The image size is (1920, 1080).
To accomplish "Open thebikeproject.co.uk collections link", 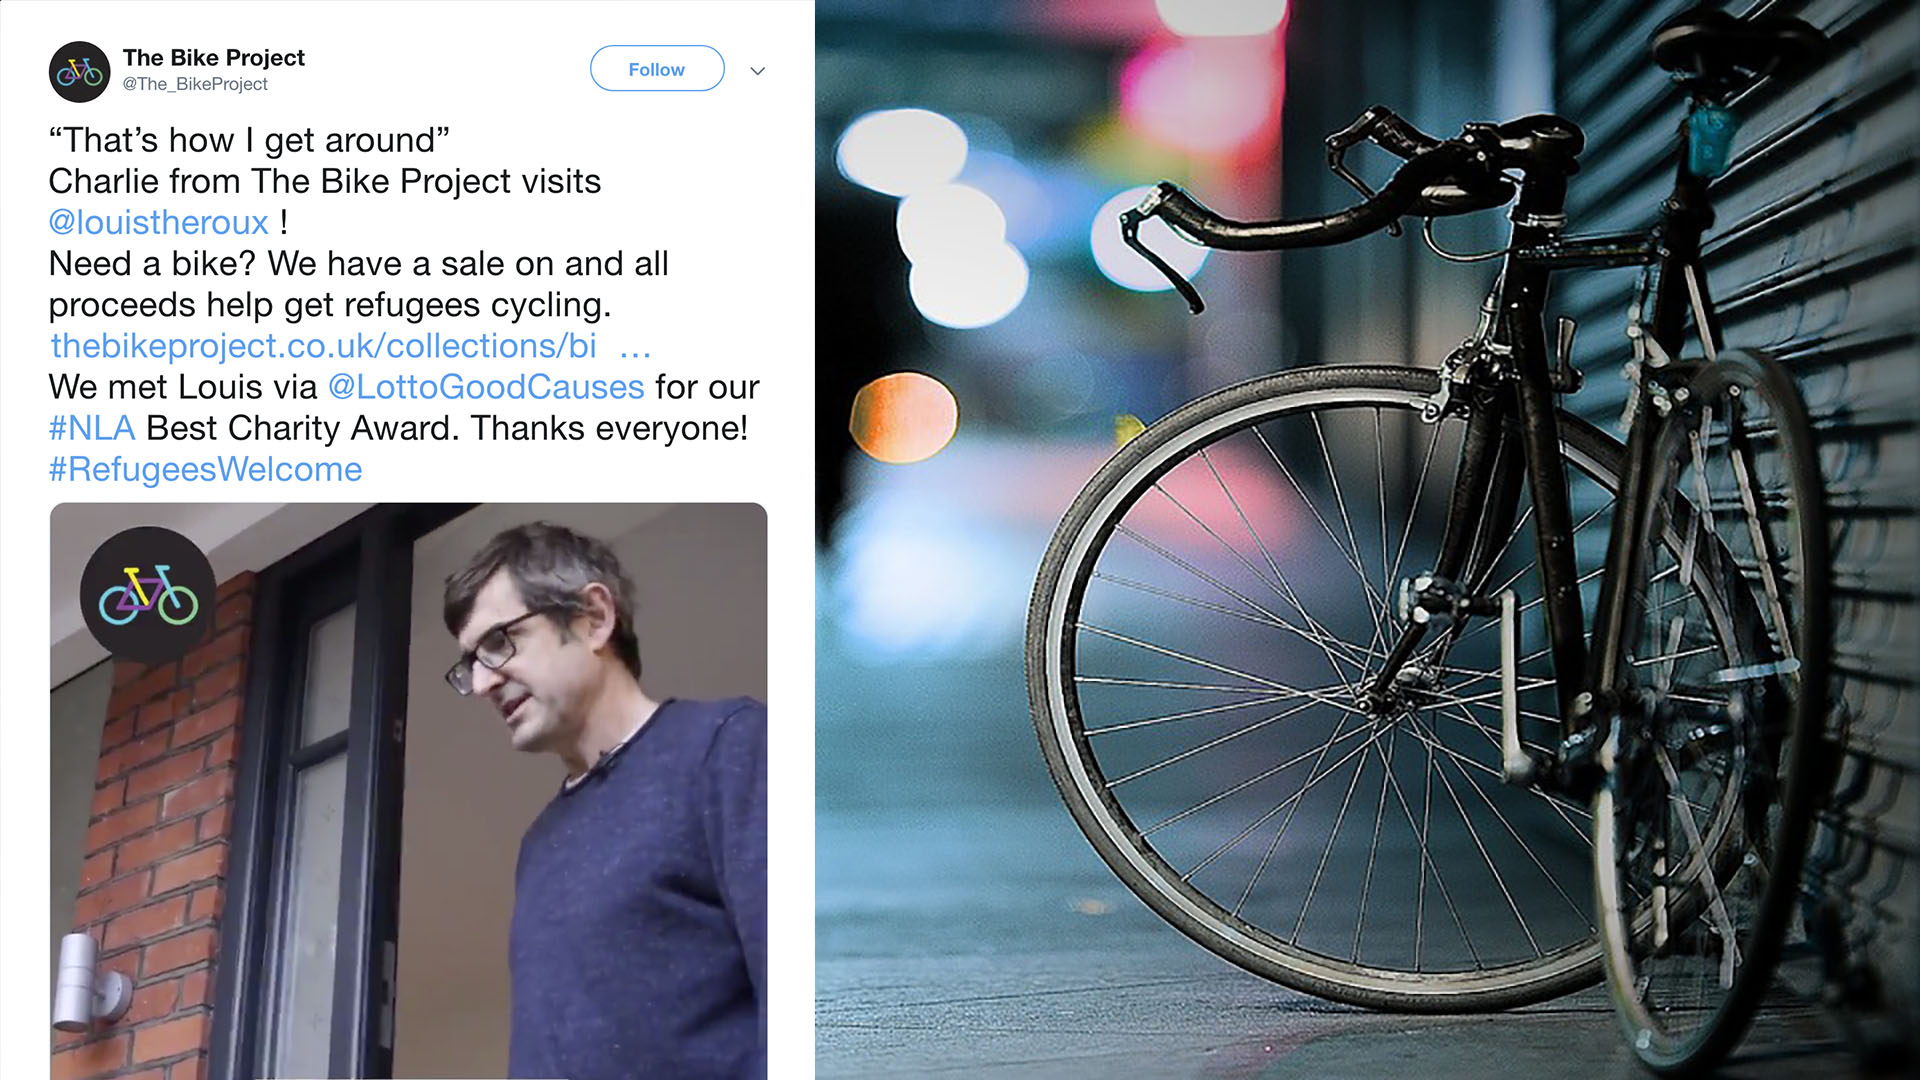I will 324,346.
